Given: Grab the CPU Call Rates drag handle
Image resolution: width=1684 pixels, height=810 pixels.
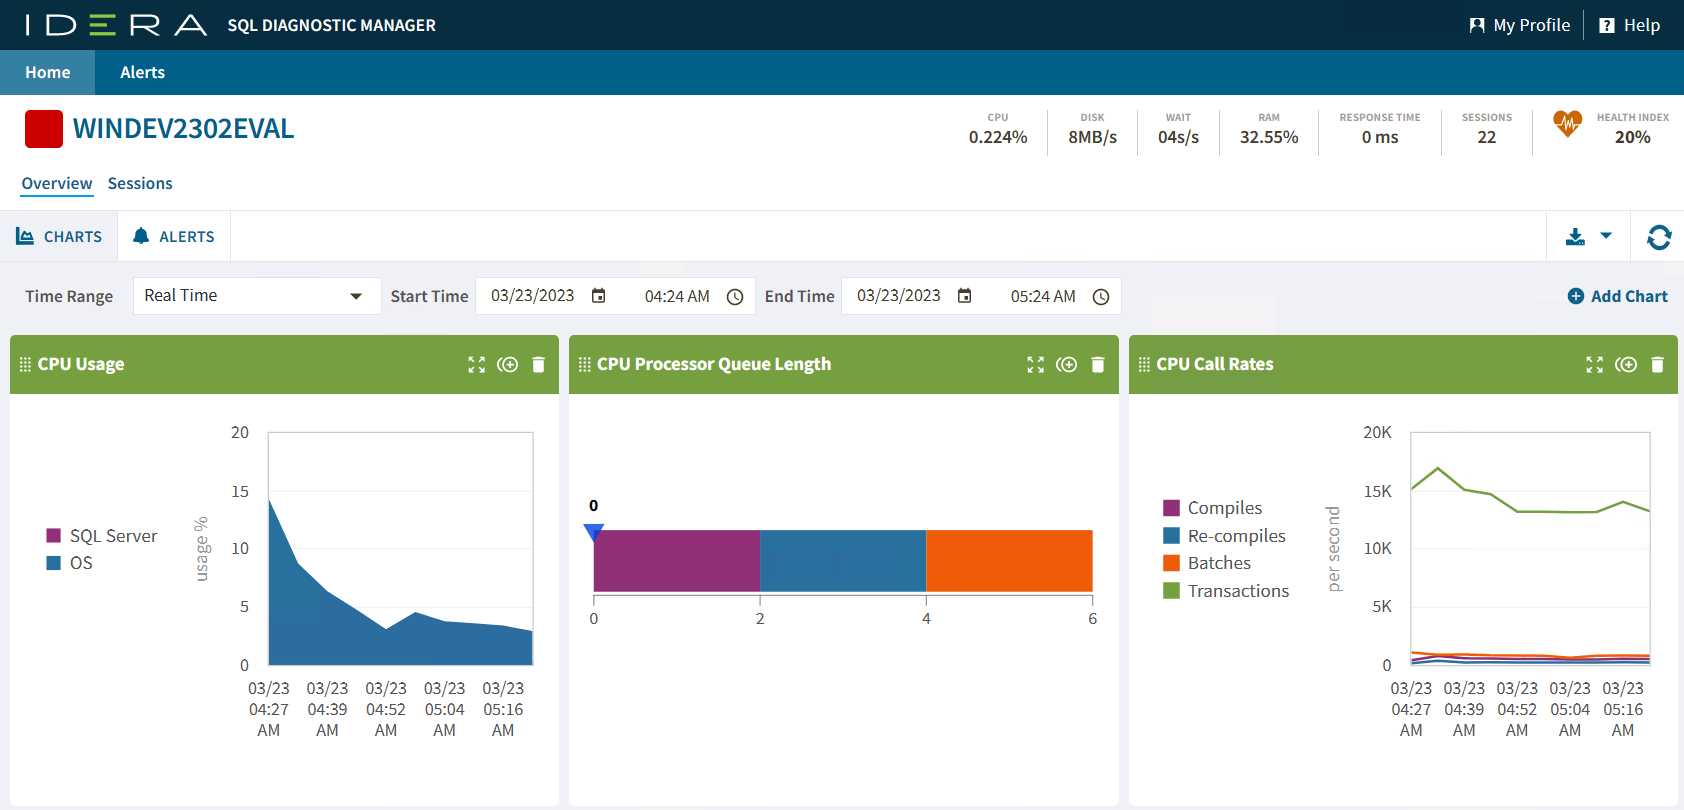Looking at the screenshot, I should coord(1144,365).
